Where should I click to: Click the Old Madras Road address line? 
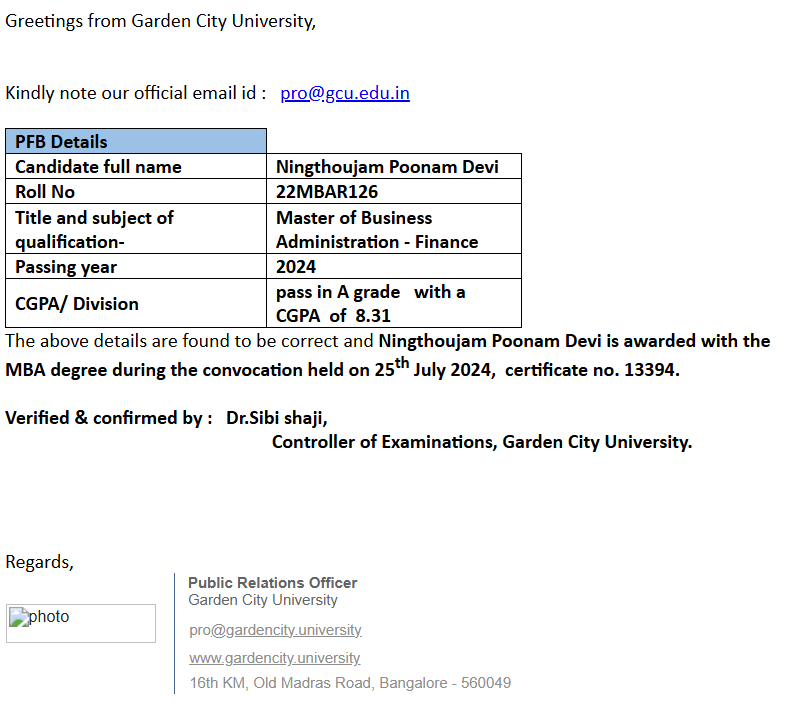[350, 683]
